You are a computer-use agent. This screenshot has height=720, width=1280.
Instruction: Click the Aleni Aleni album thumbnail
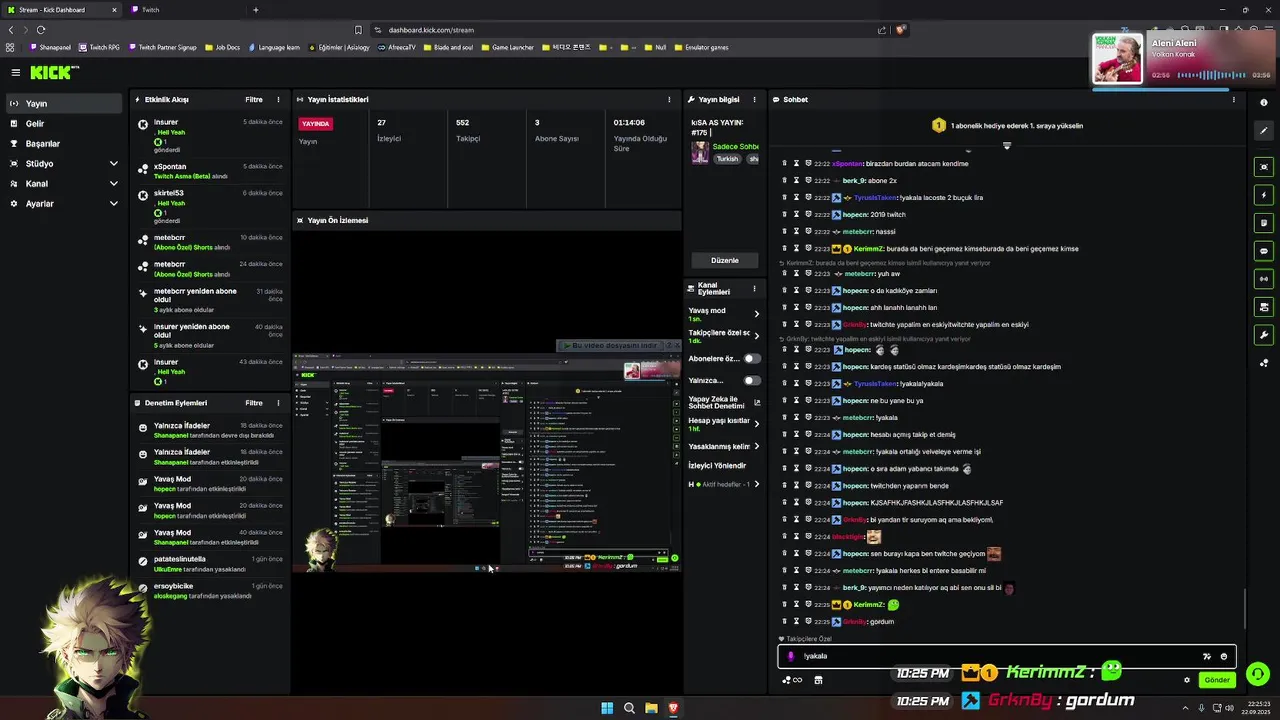pyautogui.click(x=1117, y=59)
